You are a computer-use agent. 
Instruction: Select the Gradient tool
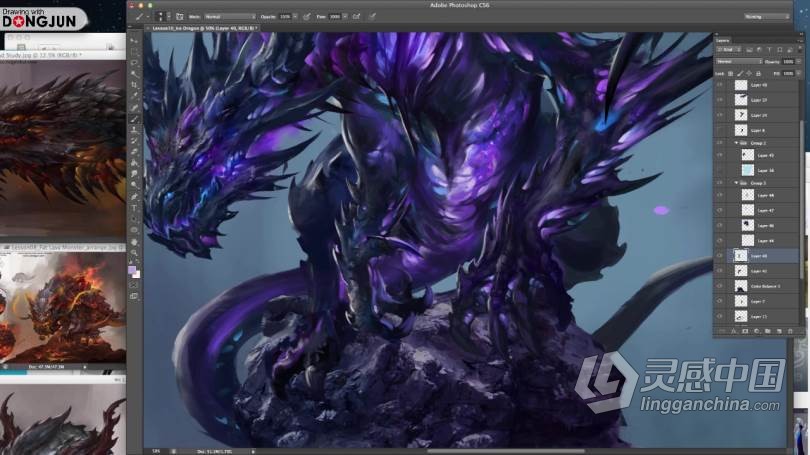(134, 163)
